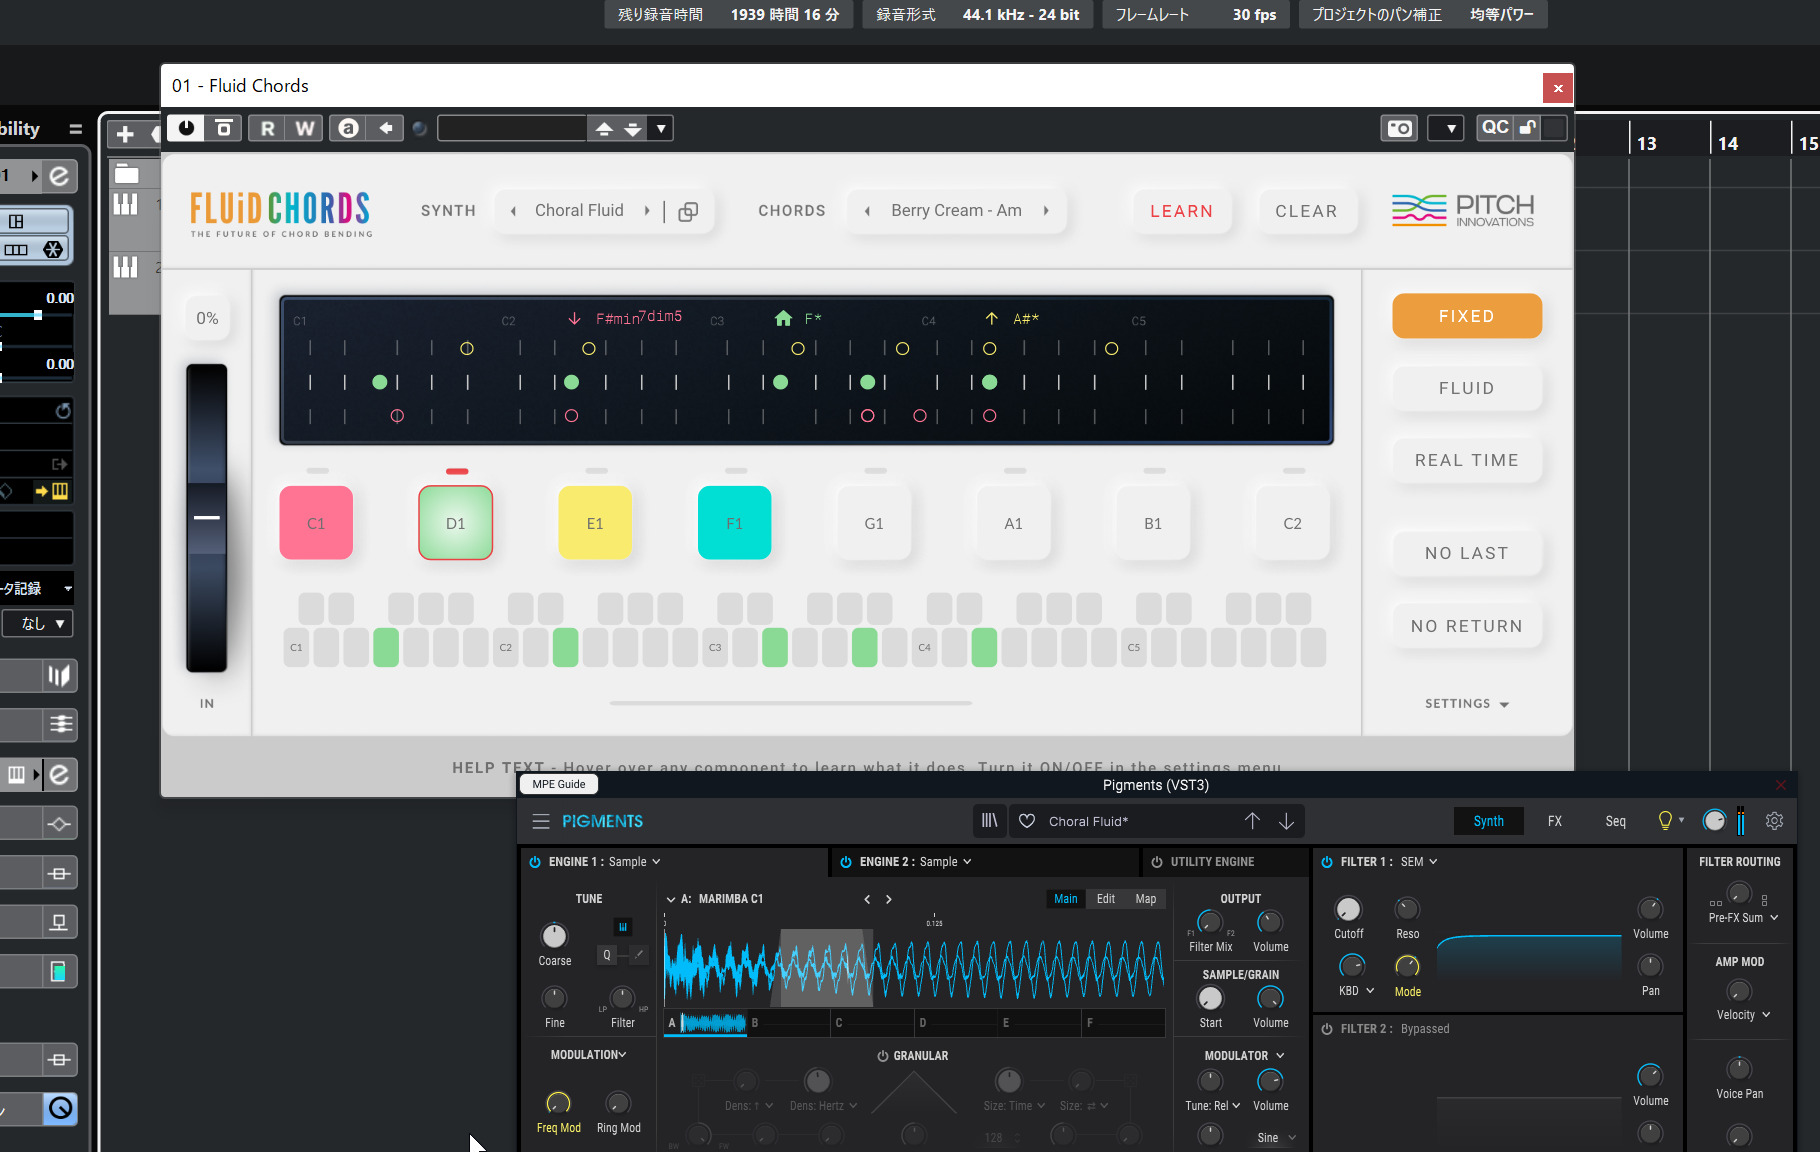This screenshot has height=1152, width=1820.
Task: Open dropdown next to snapshot camera
Action: tap(1446, 128)
